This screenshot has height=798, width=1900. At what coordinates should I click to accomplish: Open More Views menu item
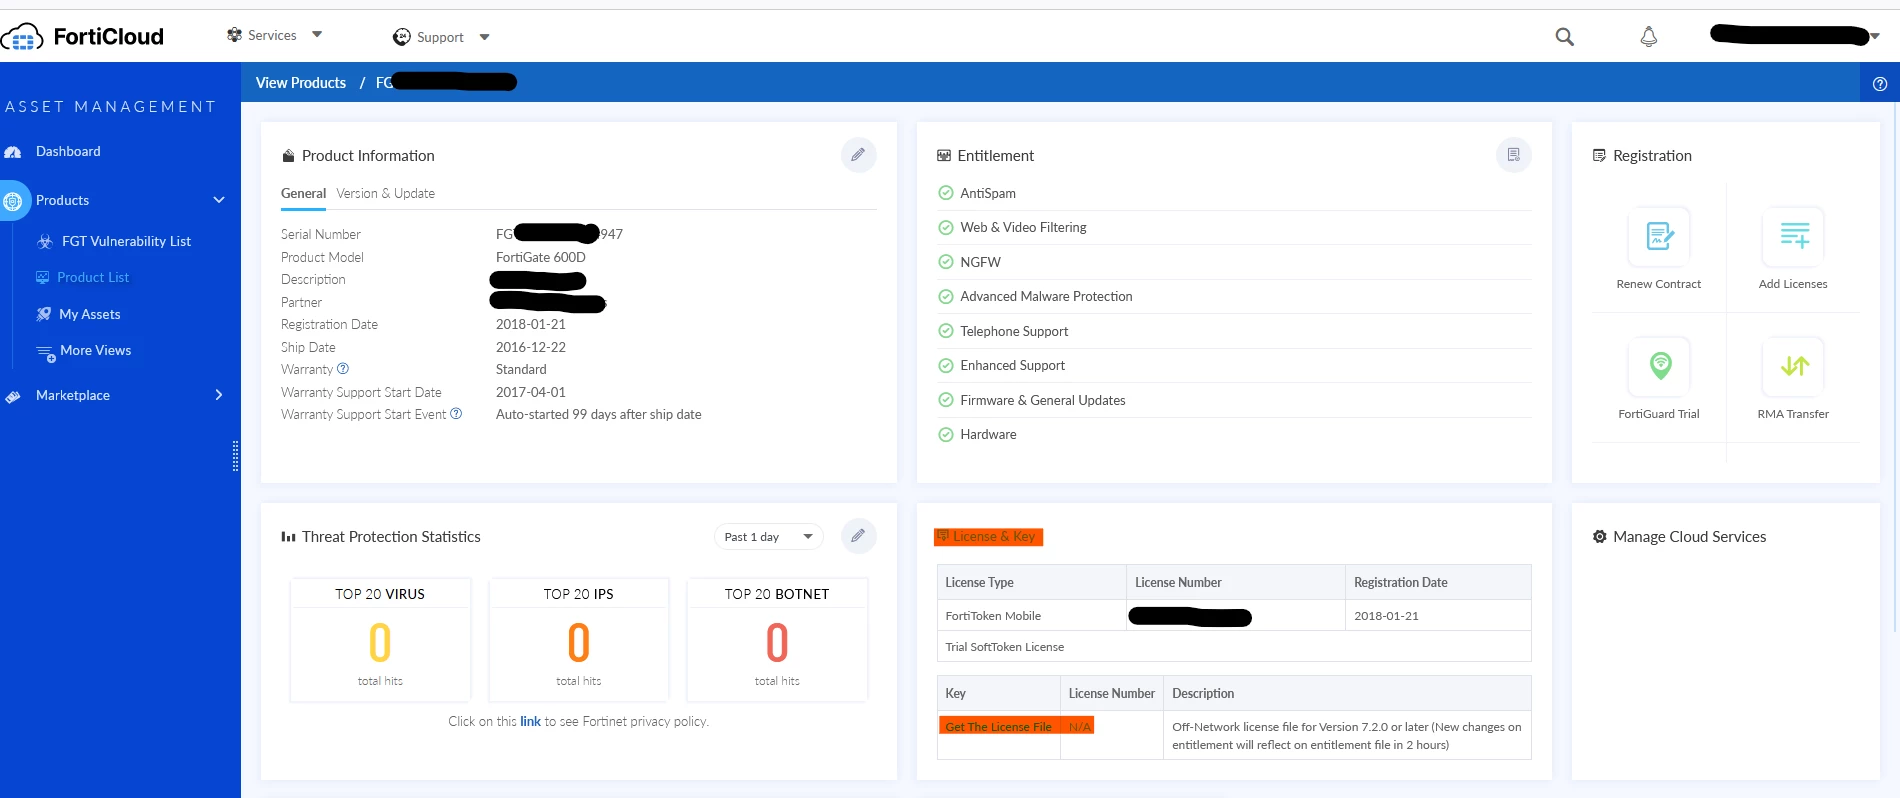[96, 350]
